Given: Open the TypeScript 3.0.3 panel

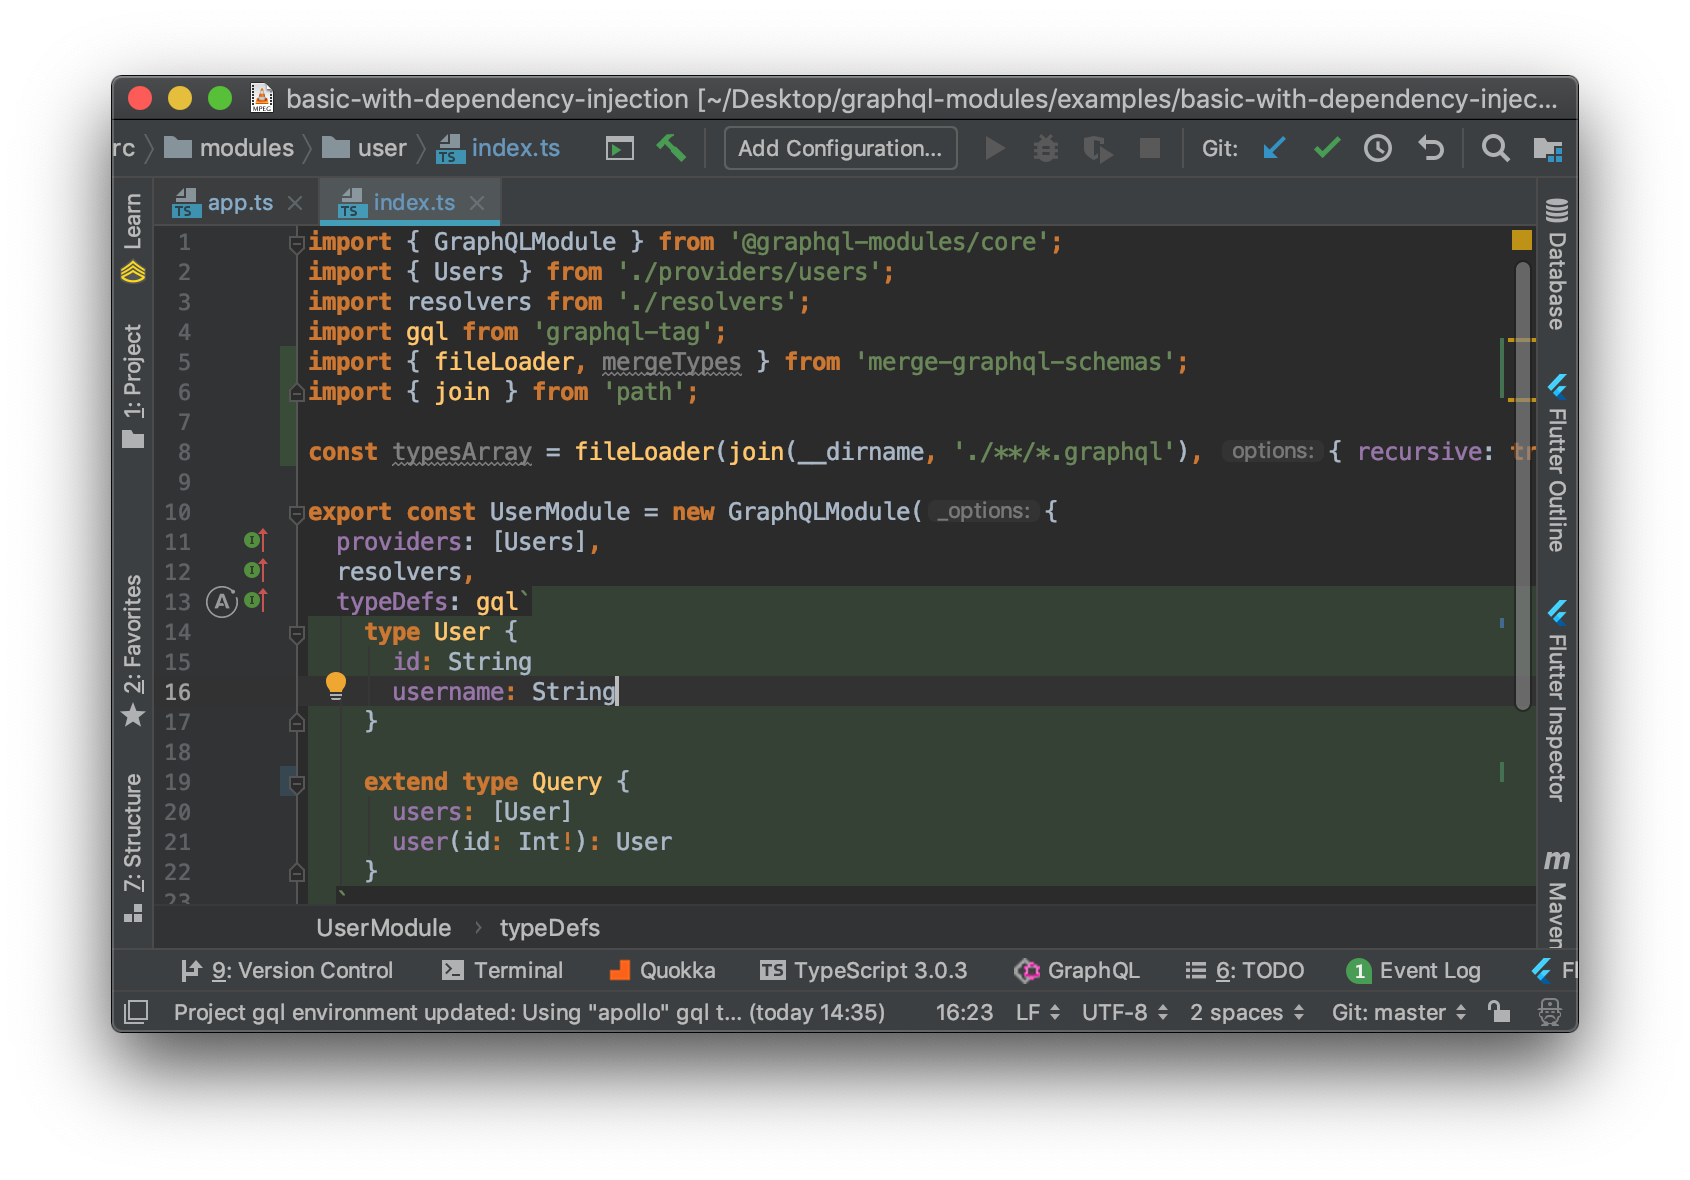Looking at the screenshot, I should point(864,970).
